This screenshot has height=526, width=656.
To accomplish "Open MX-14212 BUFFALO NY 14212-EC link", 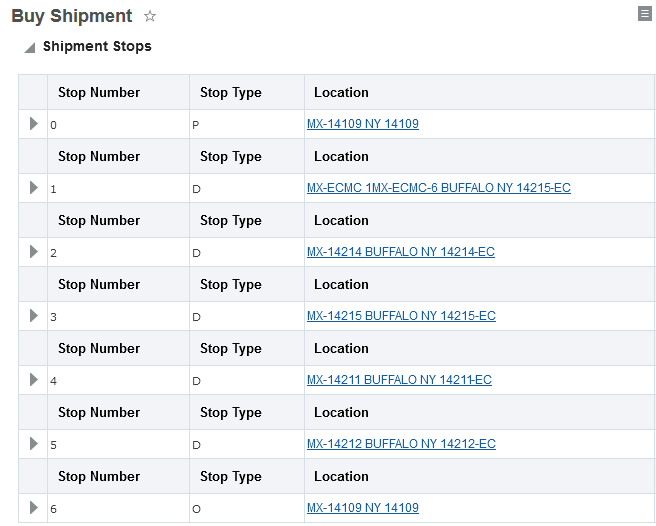I will click(x=401, y=444).
